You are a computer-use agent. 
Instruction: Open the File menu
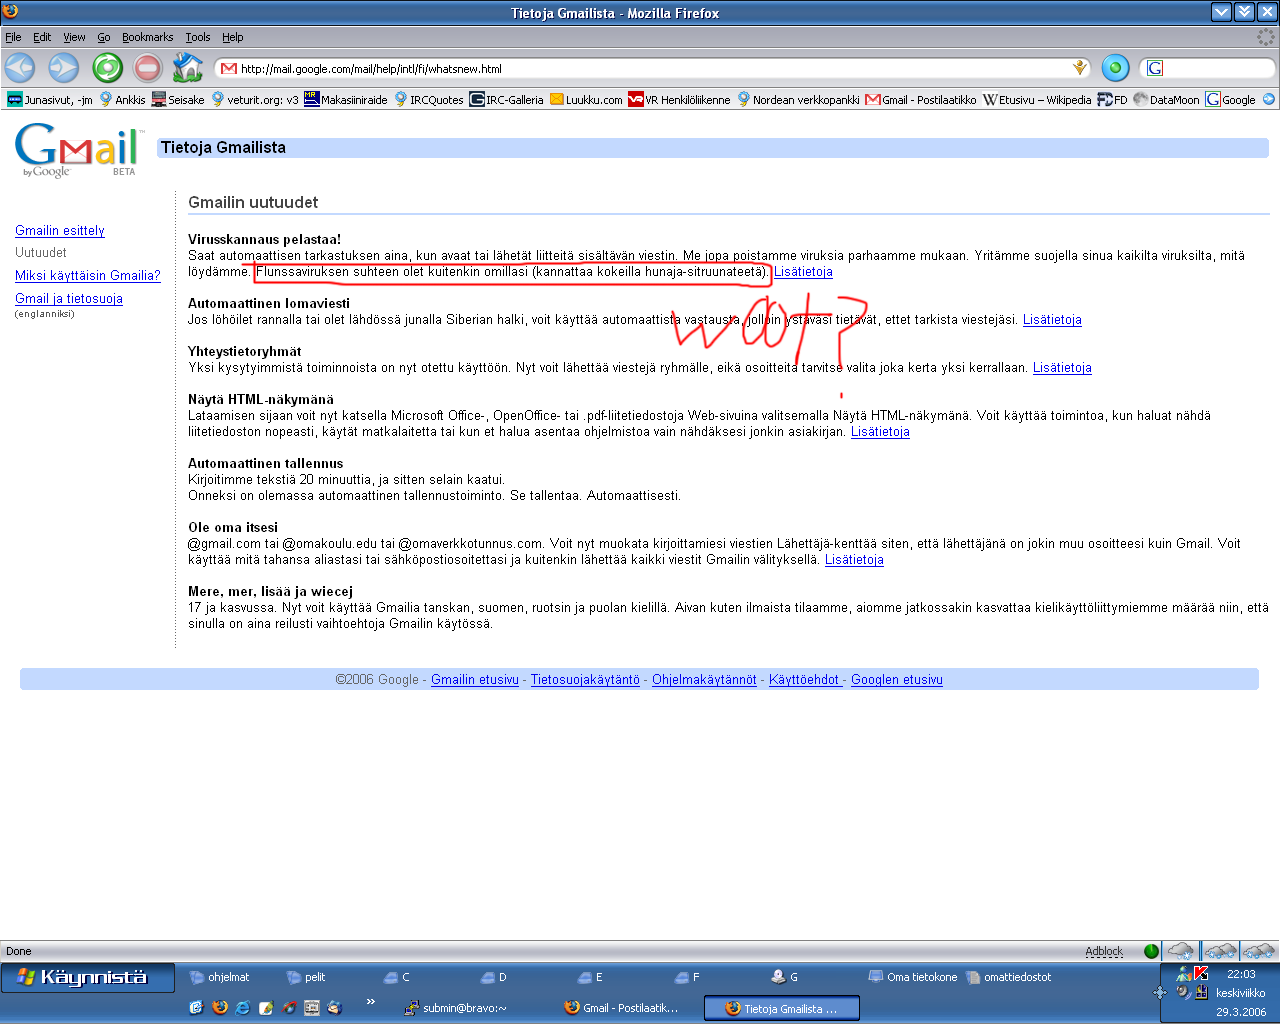[13, 37]
